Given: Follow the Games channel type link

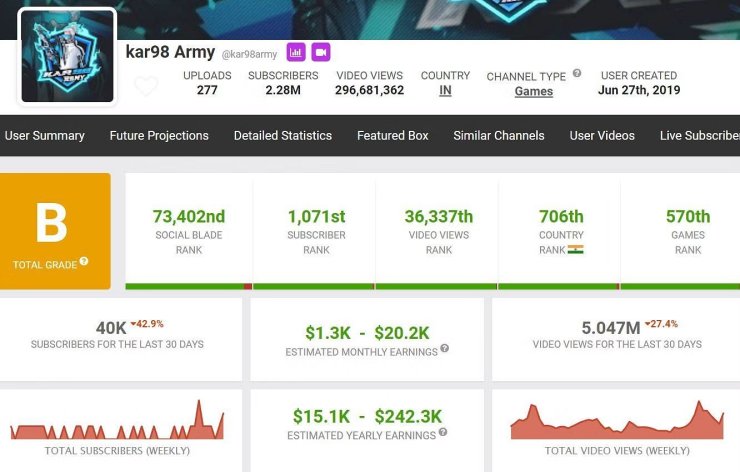Looking at the screenshot, I should coord(534,91).
